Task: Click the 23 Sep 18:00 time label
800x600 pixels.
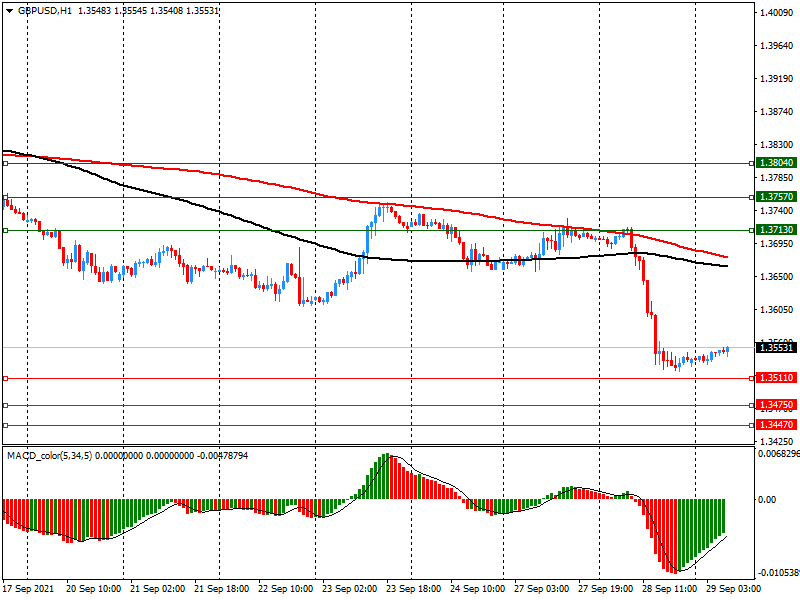Action: tap(414, 588)
